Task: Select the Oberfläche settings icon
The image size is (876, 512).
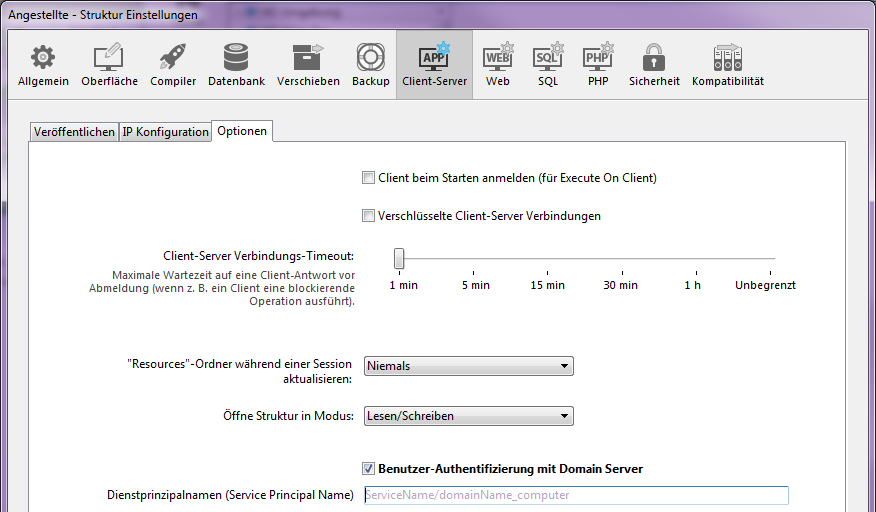Action: [109, 65]
